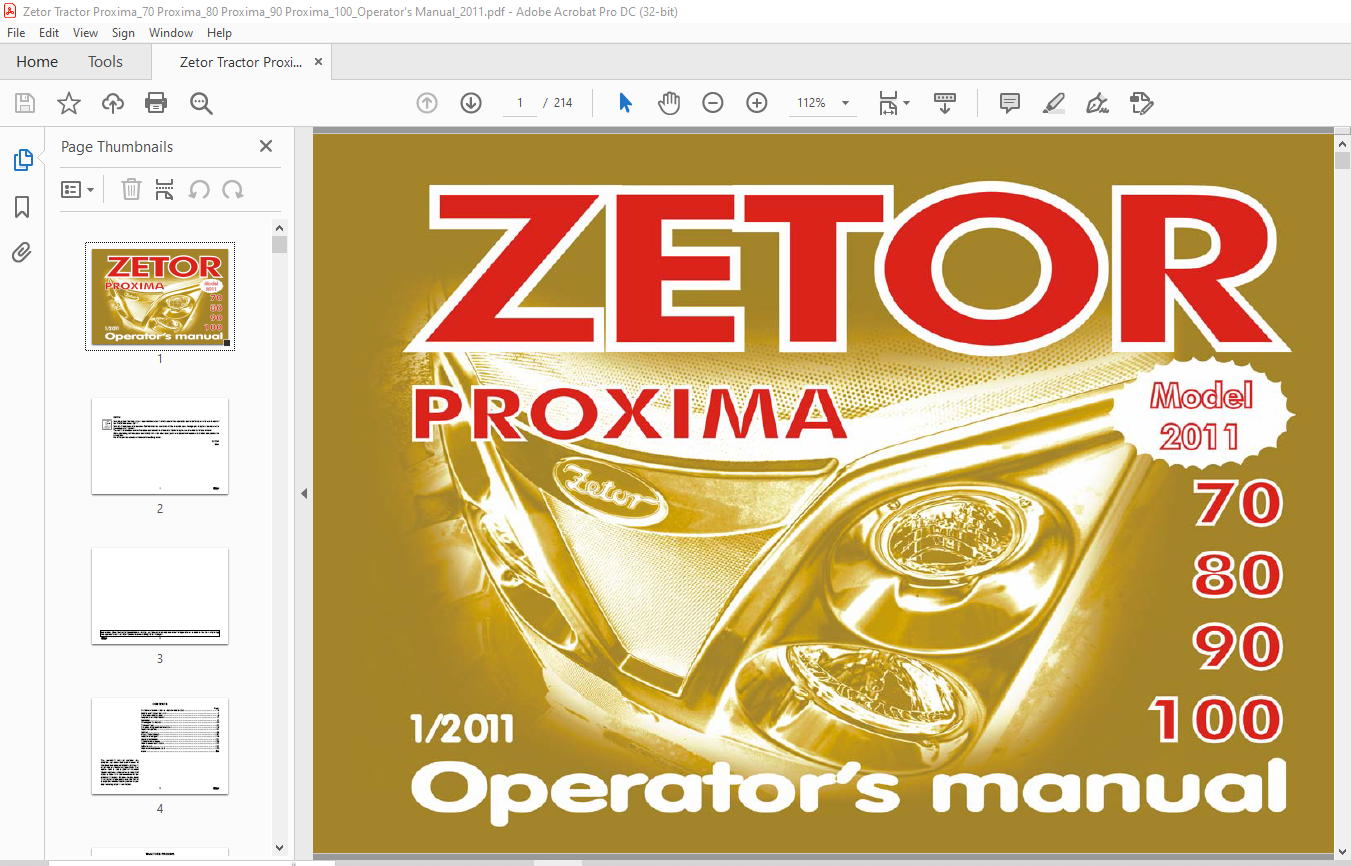
Task: Click the total pages '214' label
Action: coord(563,103)
